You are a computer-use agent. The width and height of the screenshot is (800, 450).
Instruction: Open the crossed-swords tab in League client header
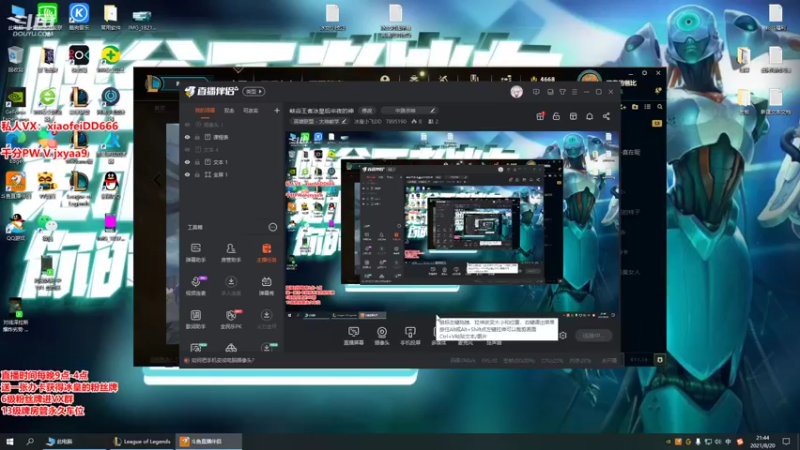443,79
